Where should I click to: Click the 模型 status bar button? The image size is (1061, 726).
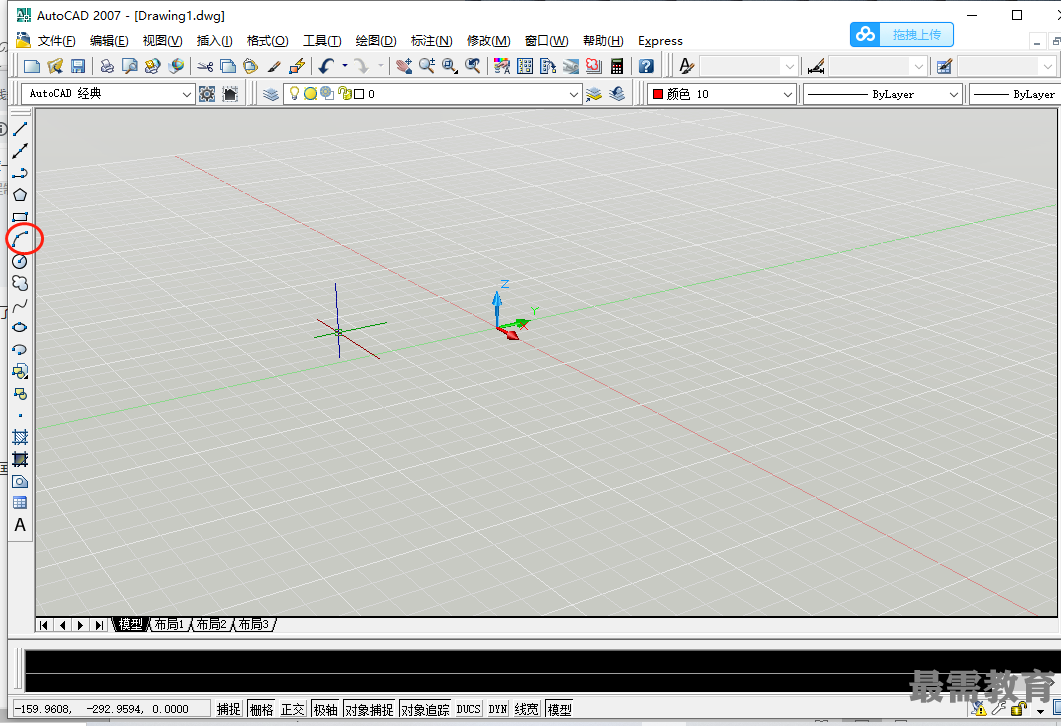(559, 709)
